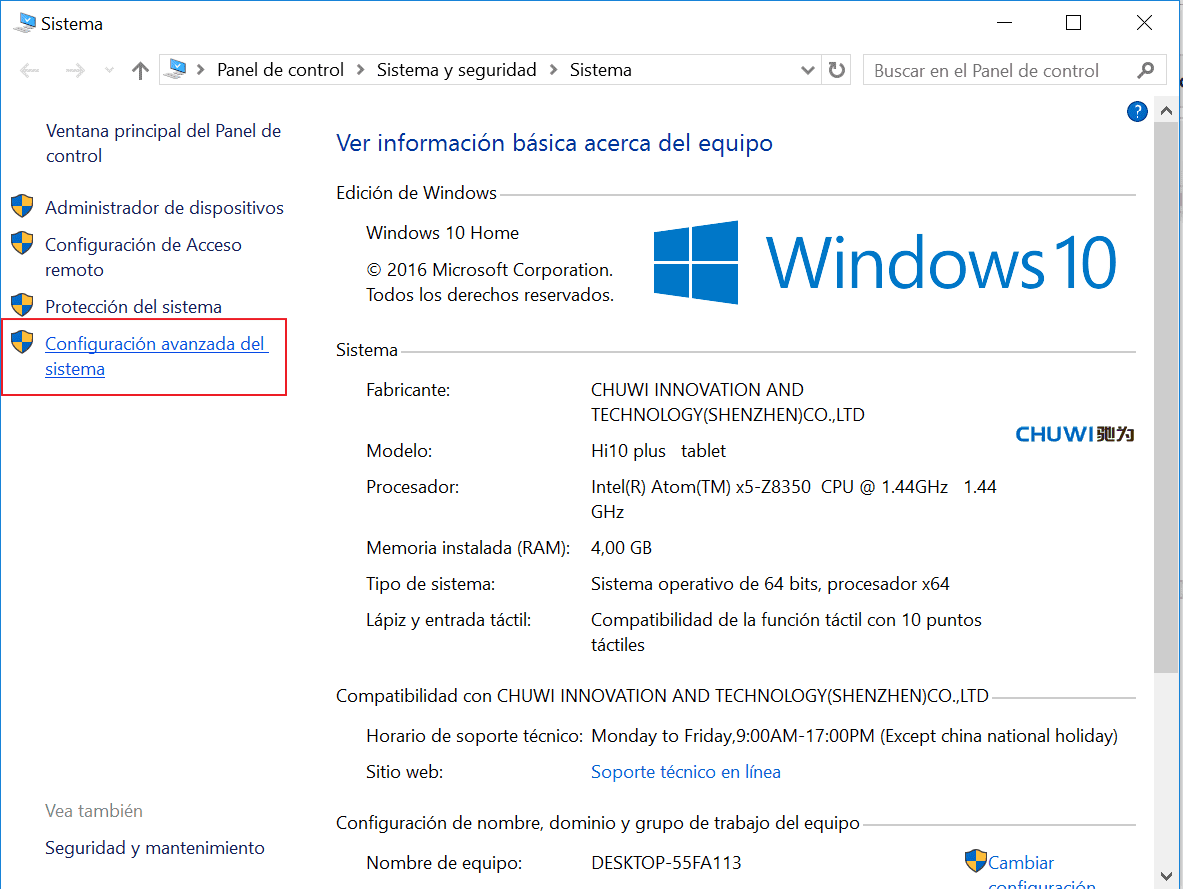The height and width of the screenshot is (889, 1183).
Task: Open the blue help question icon
Action: click(x=1137, y=112)
